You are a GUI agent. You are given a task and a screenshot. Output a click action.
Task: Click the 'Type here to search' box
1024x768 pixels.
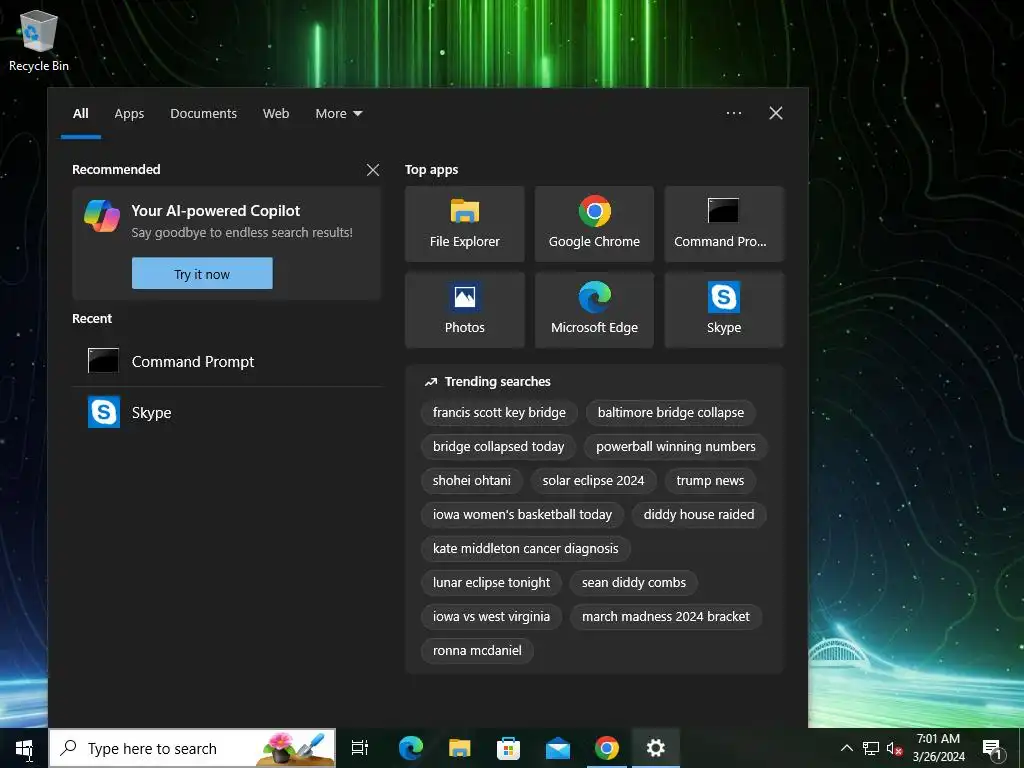[x=193, y=748]
